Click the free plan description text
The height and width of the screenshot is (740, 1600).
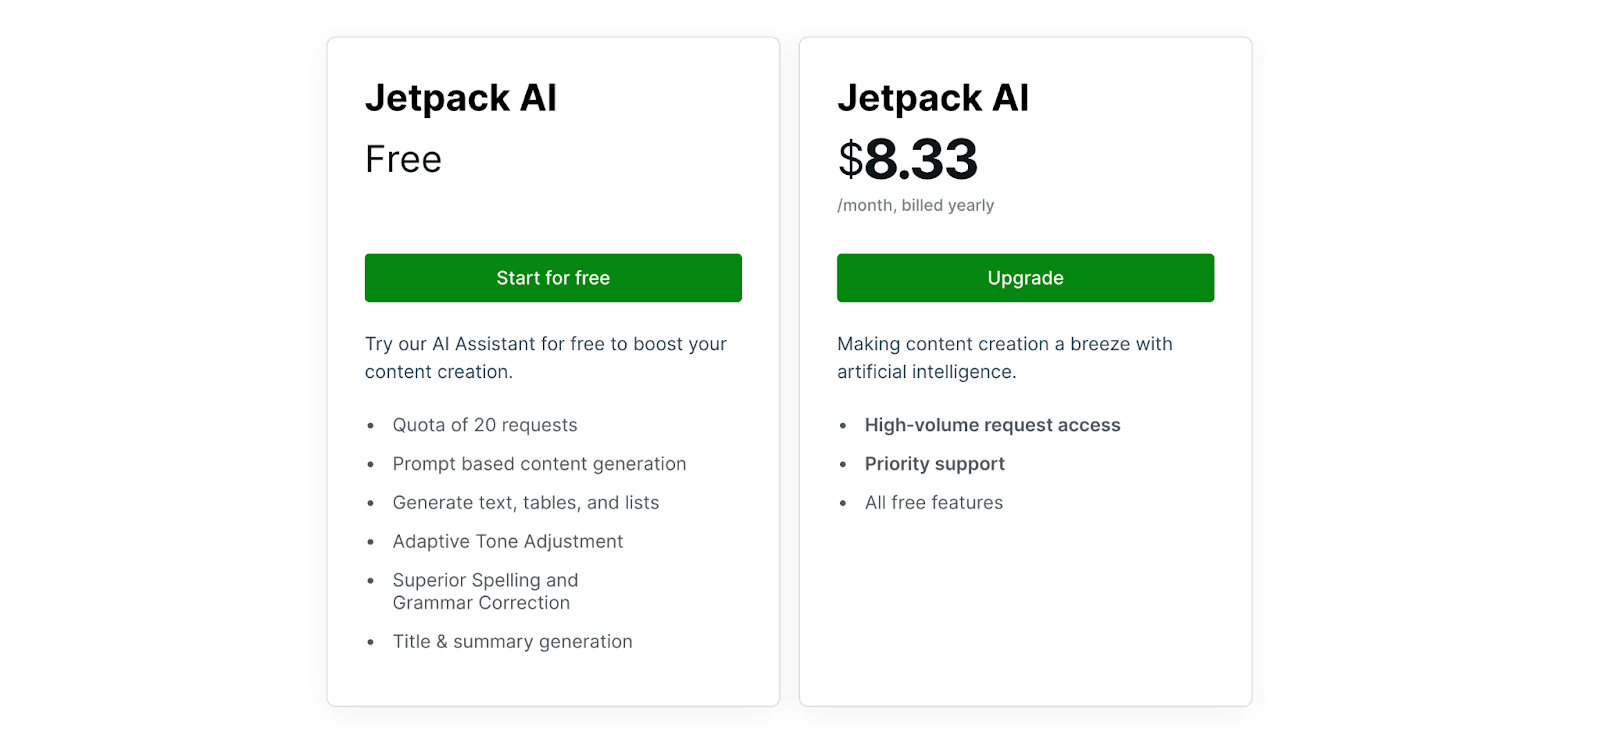[545, 357]
